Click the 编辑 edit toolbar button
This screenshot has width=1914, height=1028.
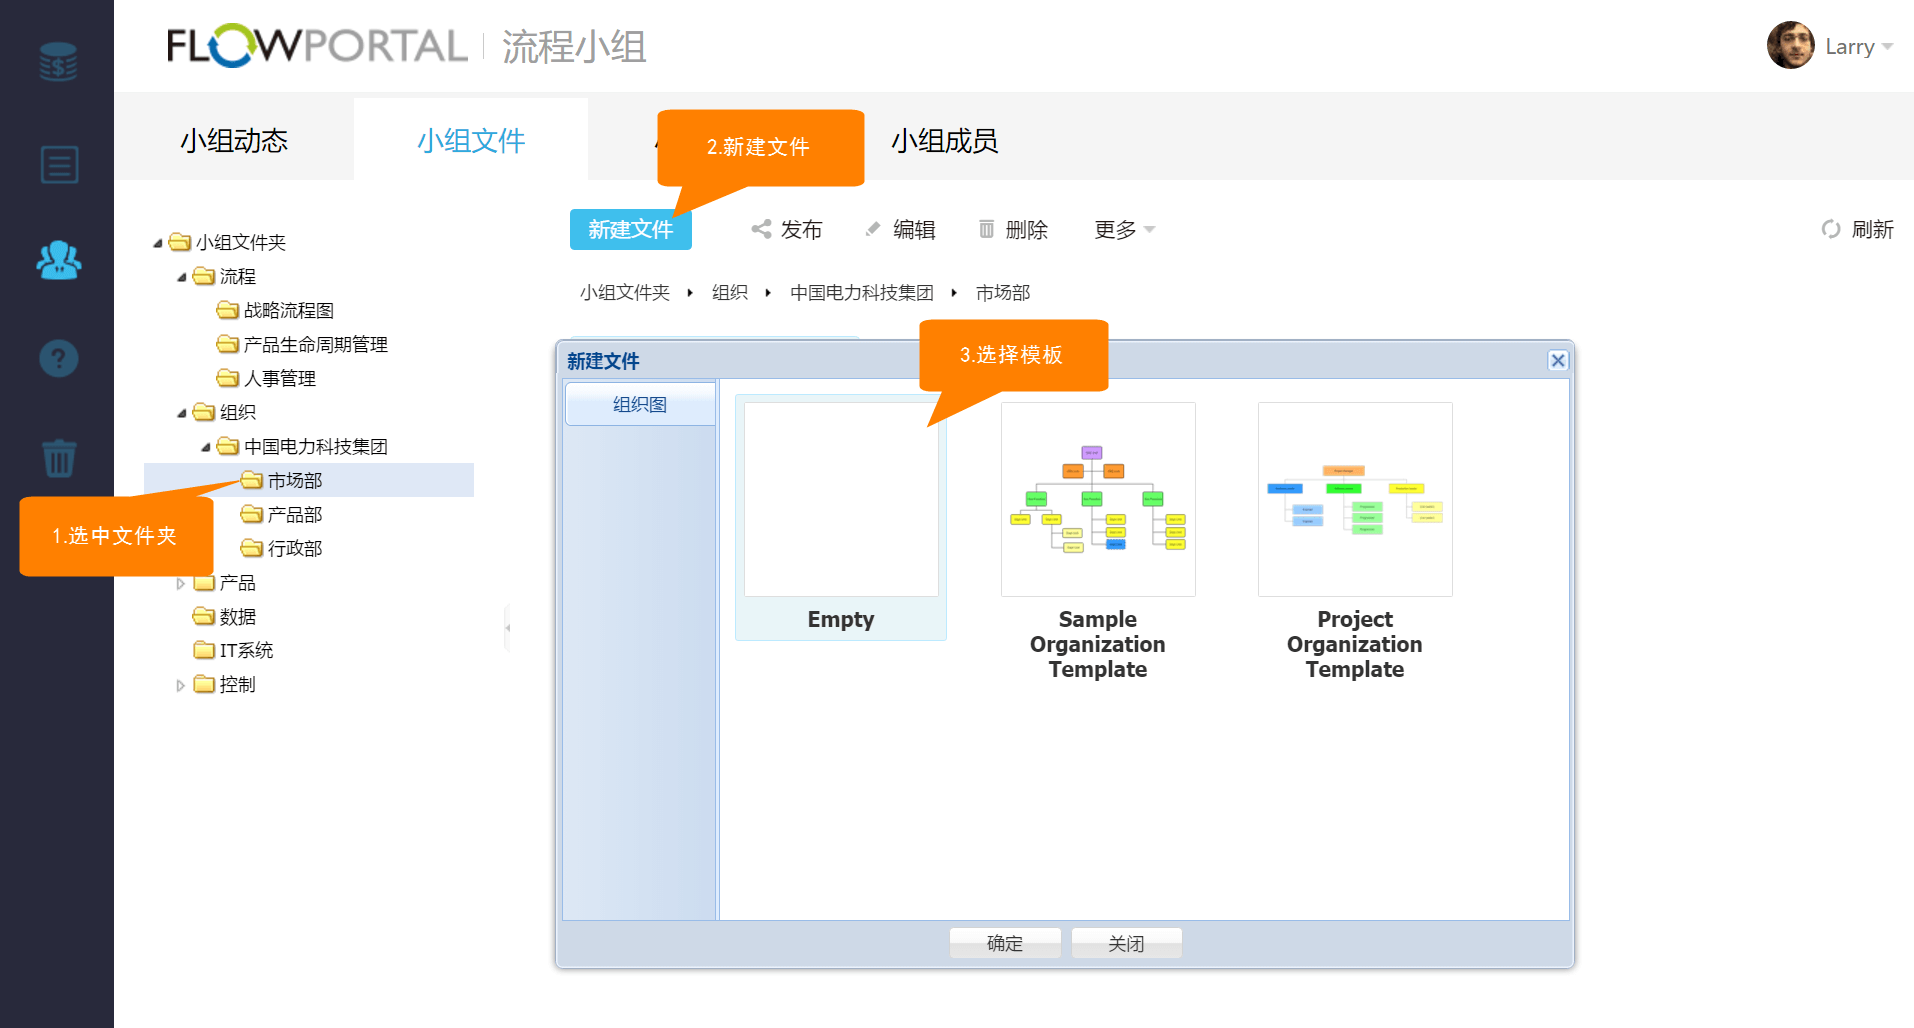(x=900, y=229)
